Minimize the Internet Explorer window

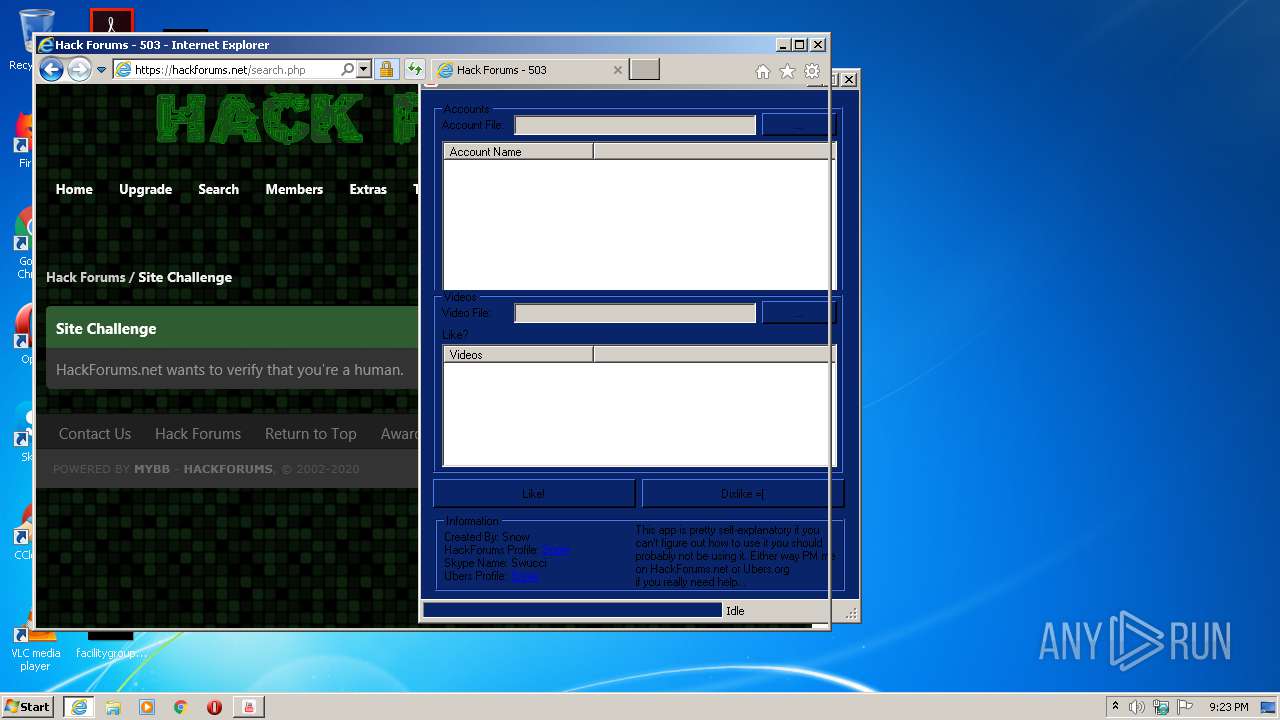[782, 44]
